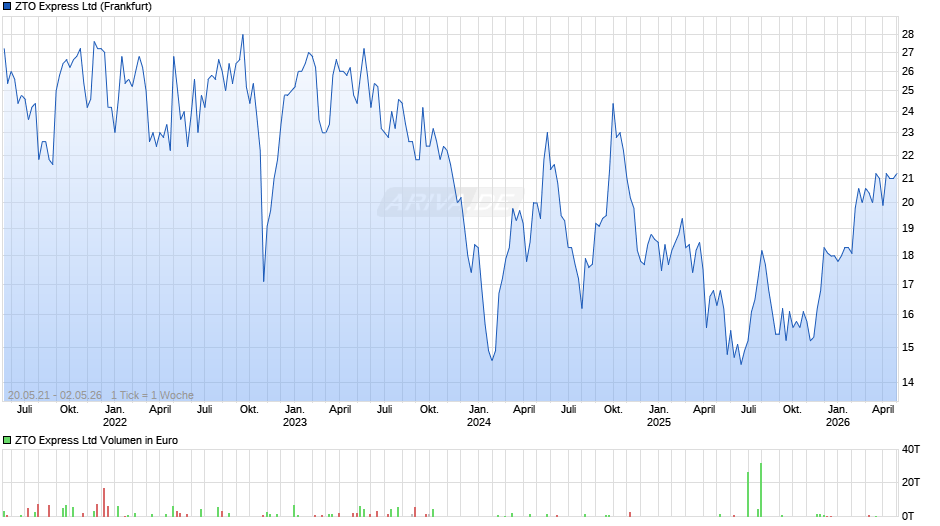
Task: Click the tallest green volume bar
Action: pyautogui.click(x=761, y=489)
